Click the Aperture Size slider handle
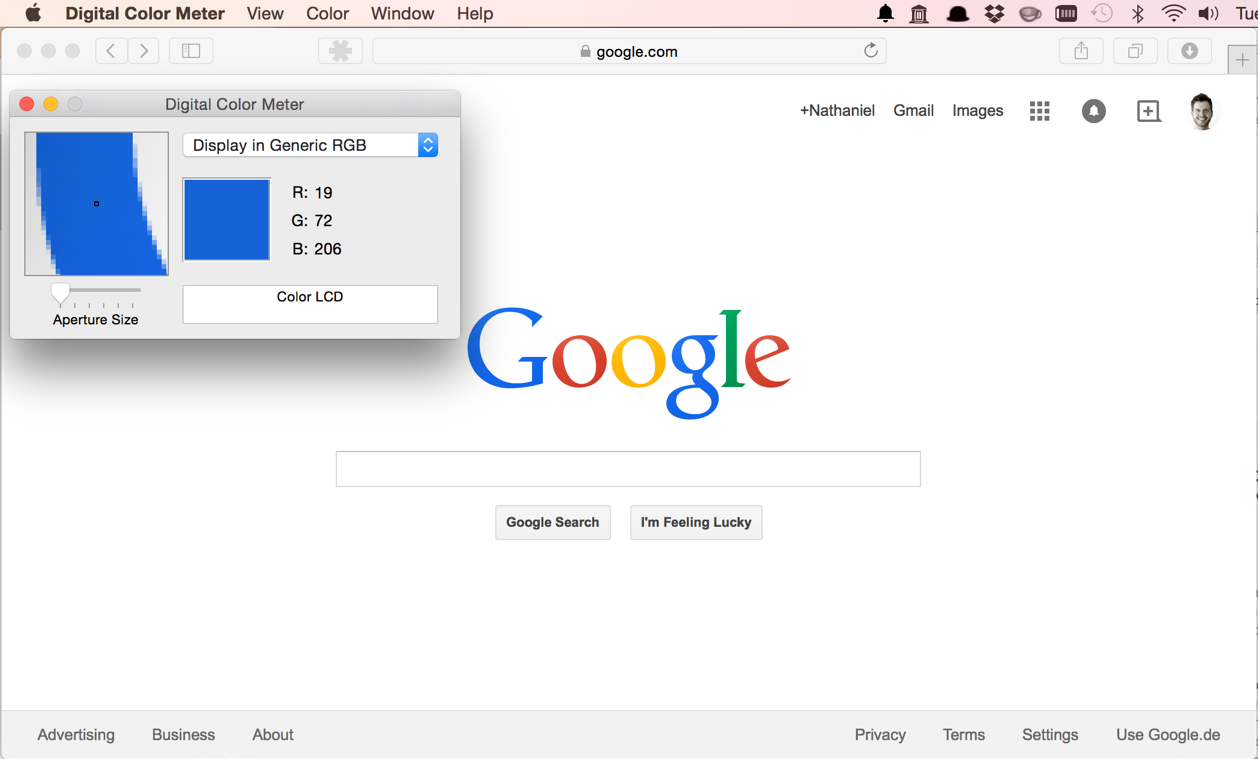This screenshot has height=759, width=1258. click(61, 293)
